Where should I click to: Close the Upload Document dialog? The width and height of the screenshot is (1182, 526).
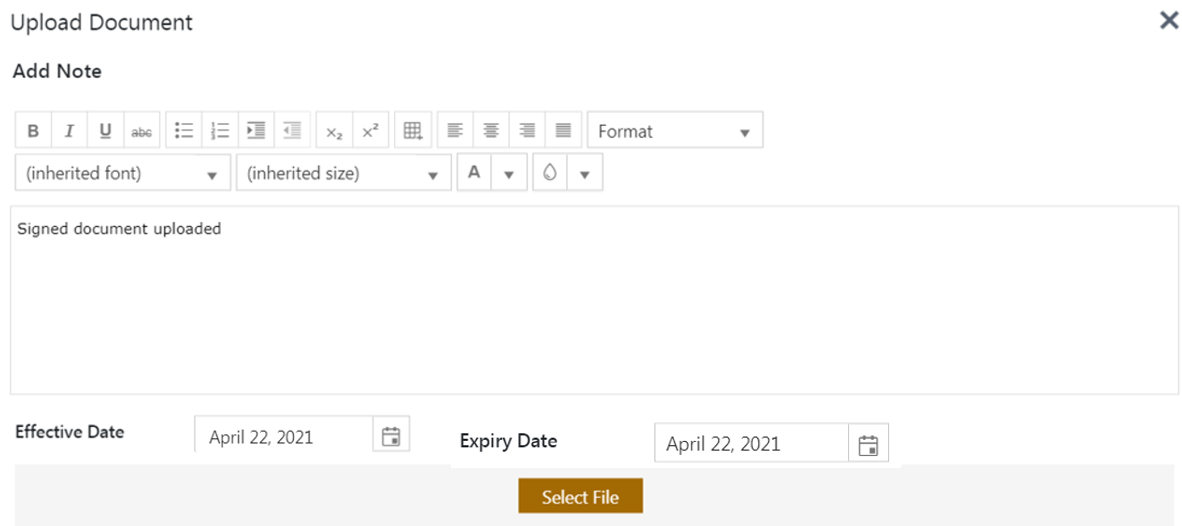[x=1168, y=21]
